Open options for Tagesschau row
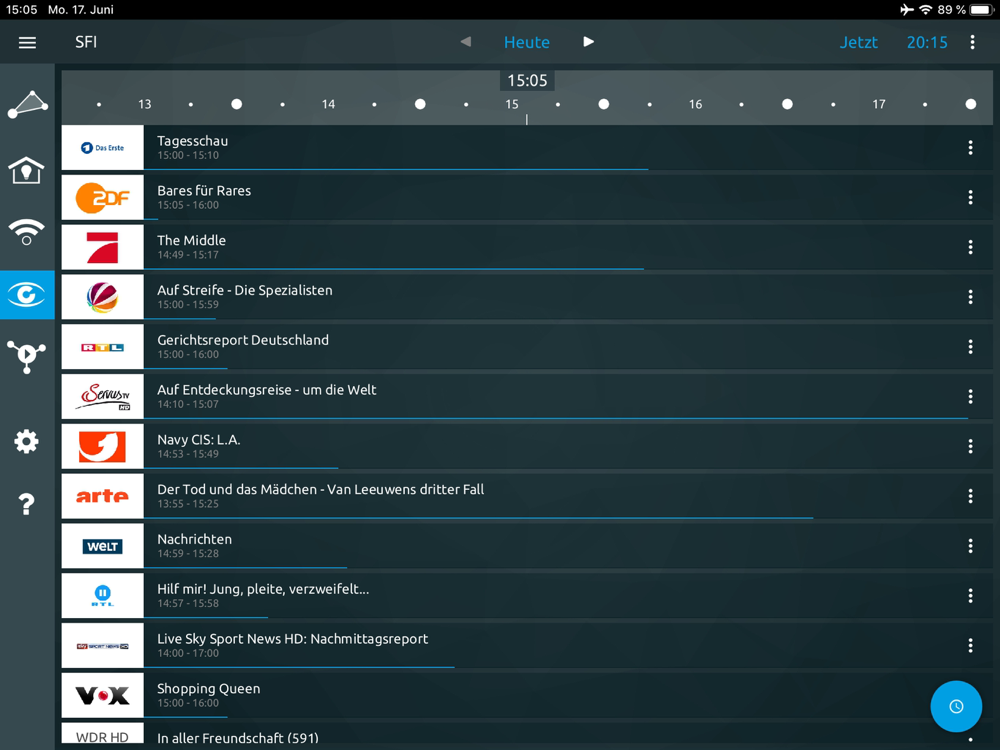Viewport: 1000px width, 750px height. coord(970,147)
